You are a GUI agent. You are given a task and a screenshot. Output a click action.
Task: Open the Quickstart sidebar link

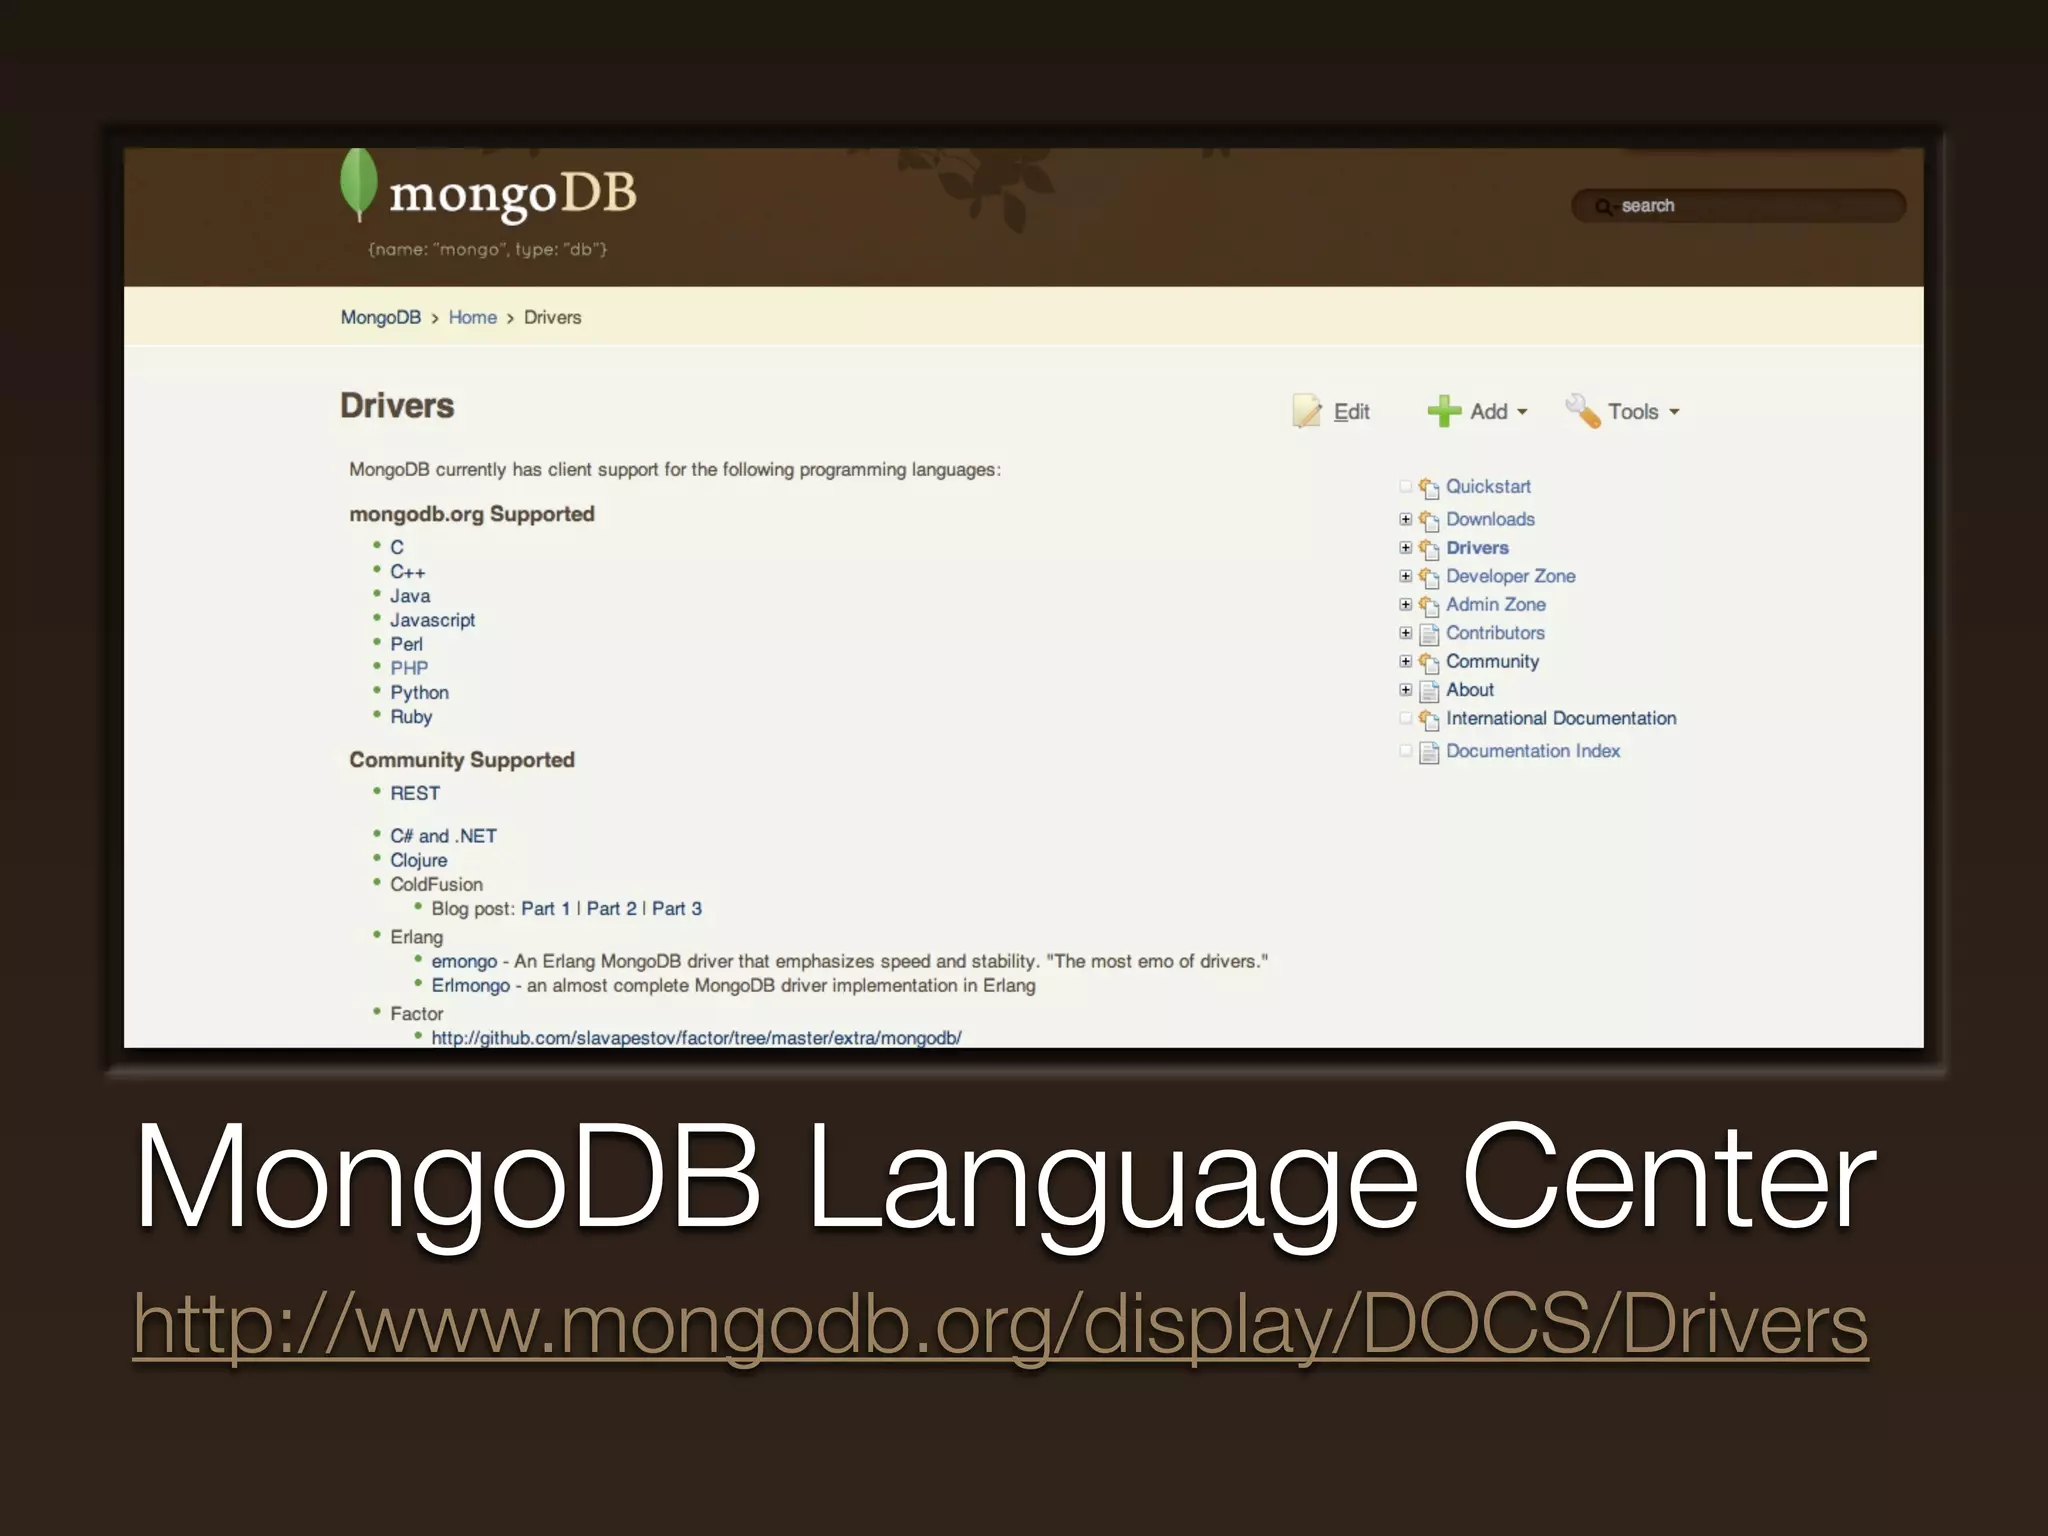[1488, 487]
